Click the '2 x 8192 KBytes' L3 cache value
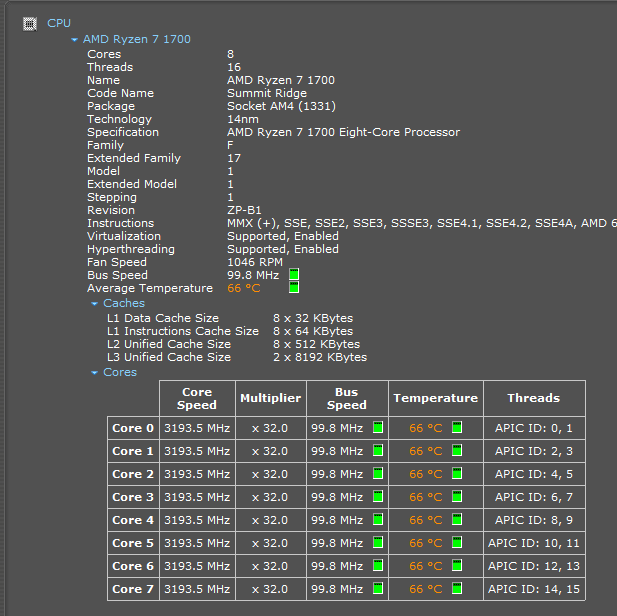Viewport: 617px width, 616px height. (x=320, y=357)
